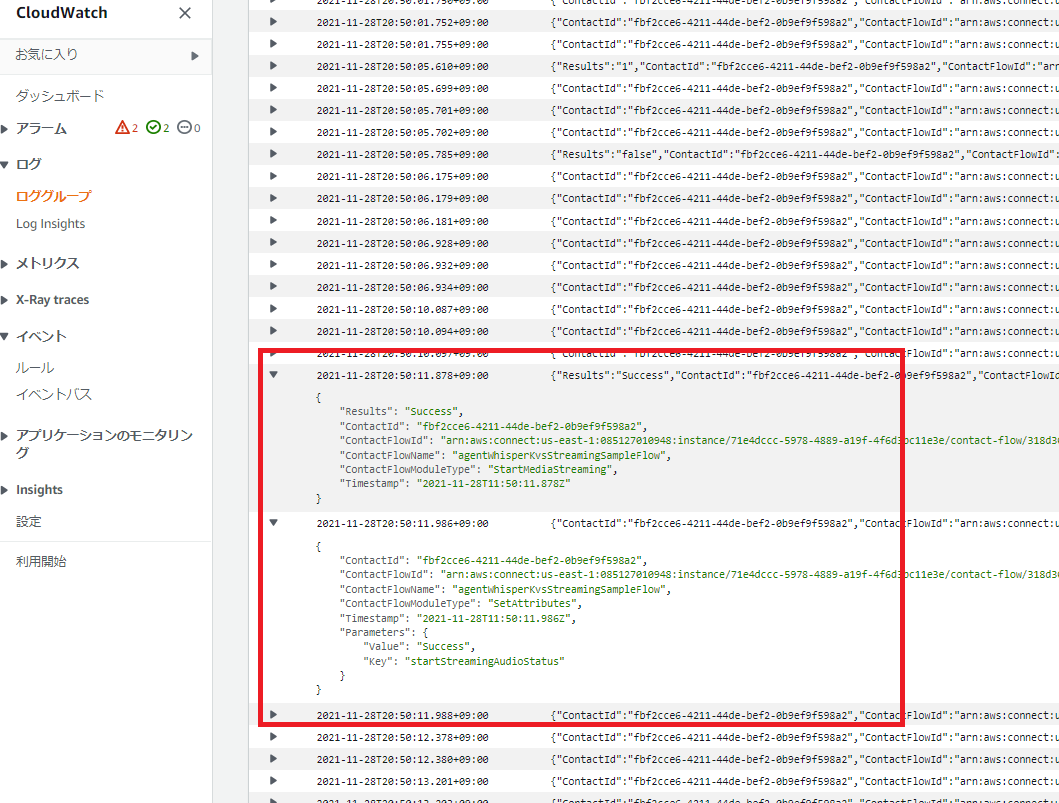Expand log event at 20:50:06.175
This screenshot has width=1059, height=803.
click(274, 176)
